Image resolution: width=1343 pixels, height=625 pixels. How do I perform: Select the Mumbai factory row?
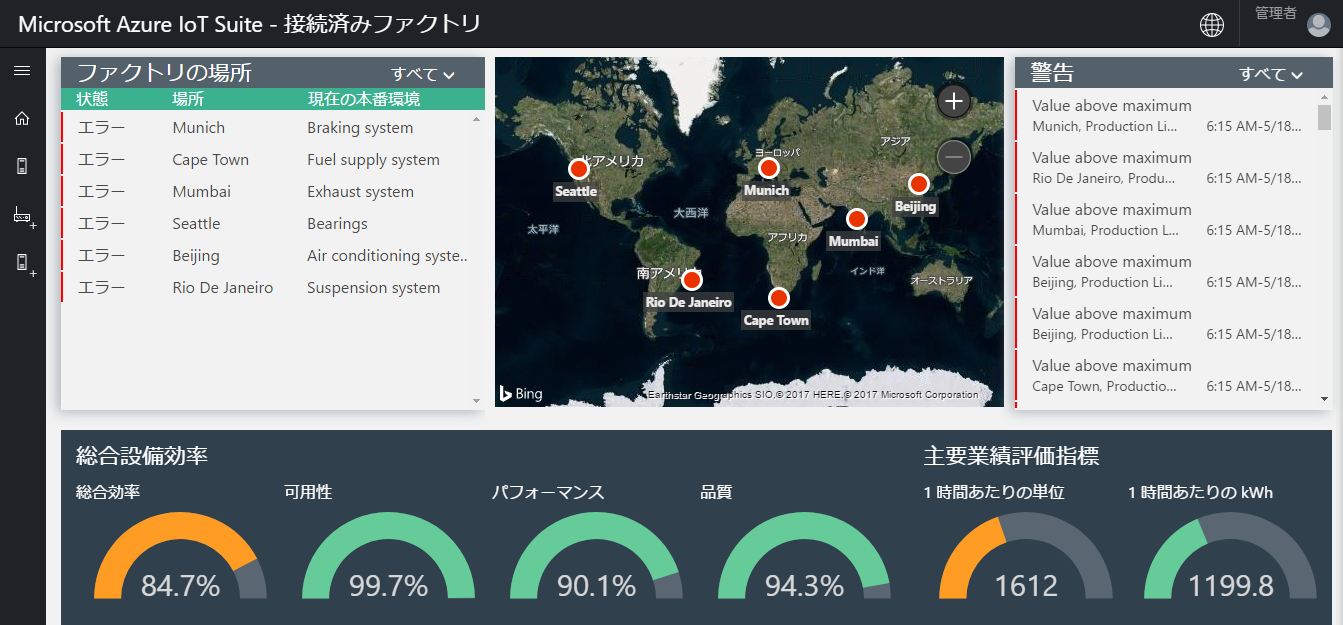pyautogui.click(x=265, y=192)
